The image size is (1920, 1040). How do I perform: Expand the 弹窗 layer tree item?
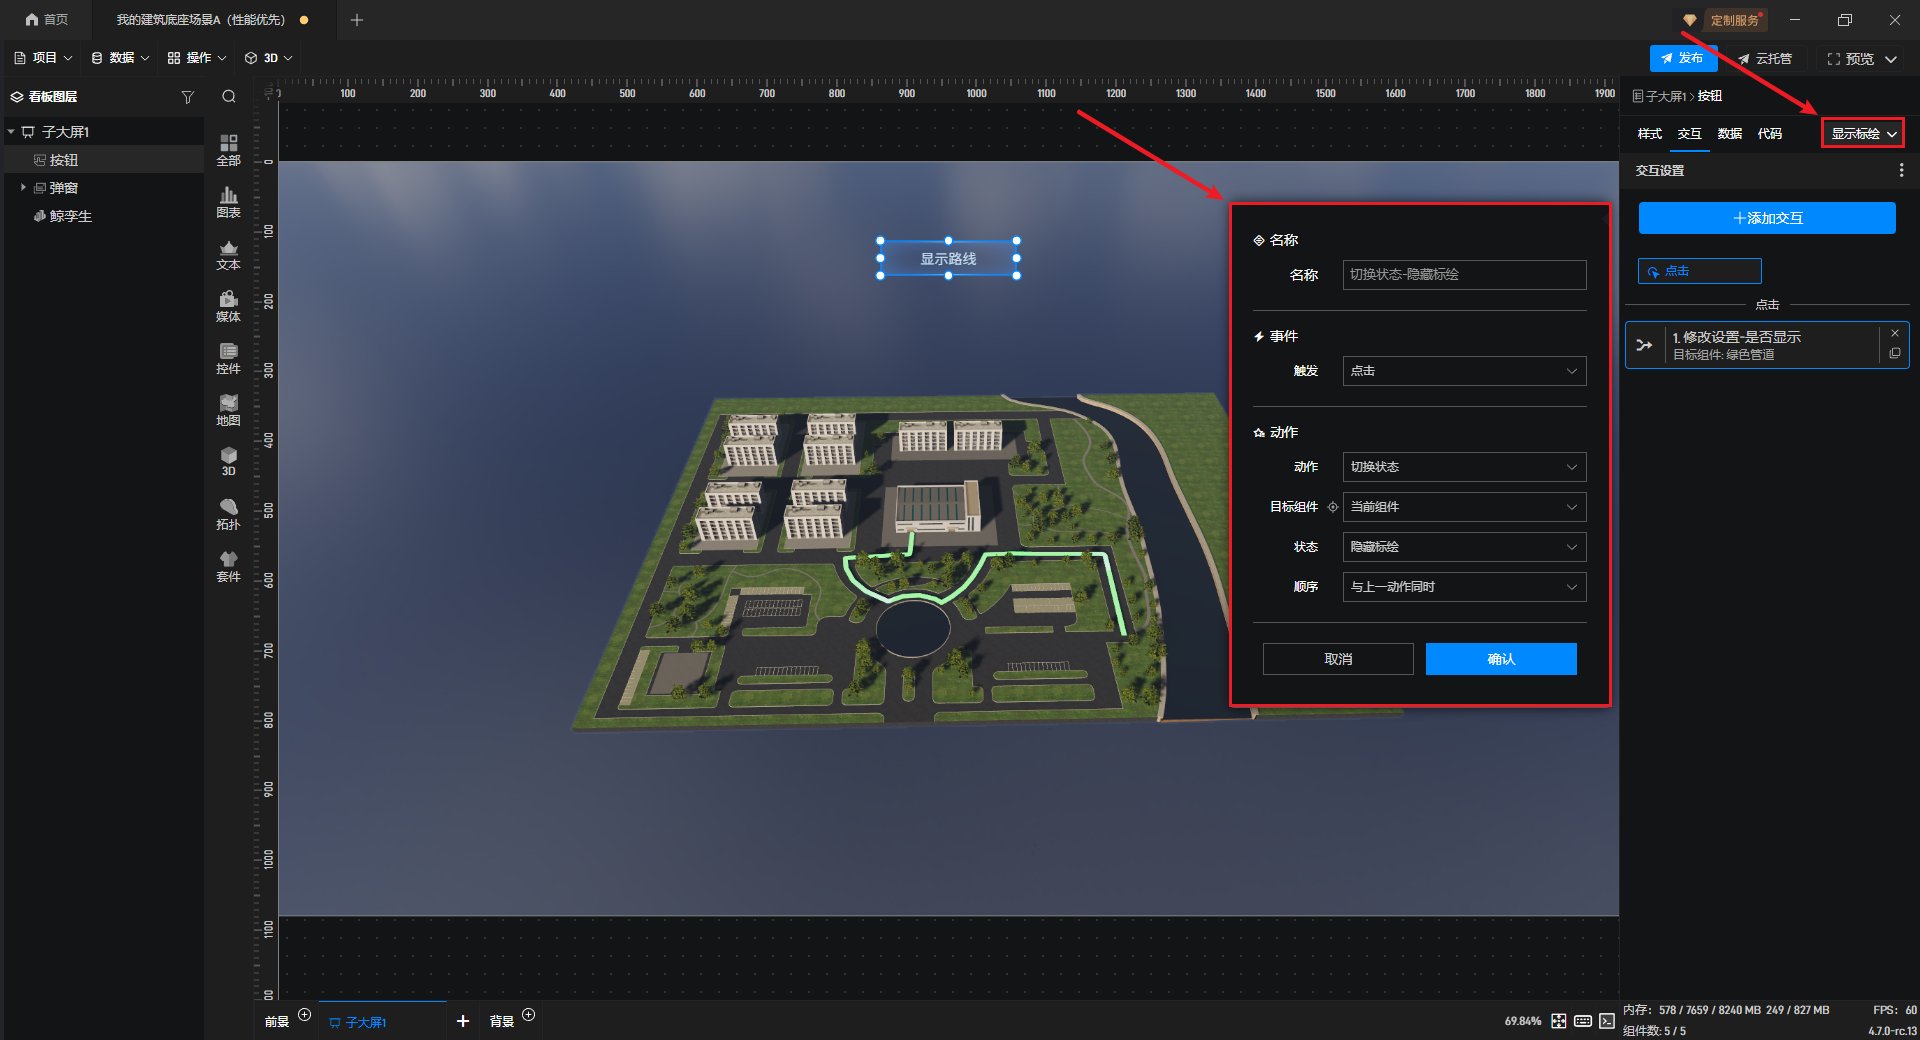(23, 188)
